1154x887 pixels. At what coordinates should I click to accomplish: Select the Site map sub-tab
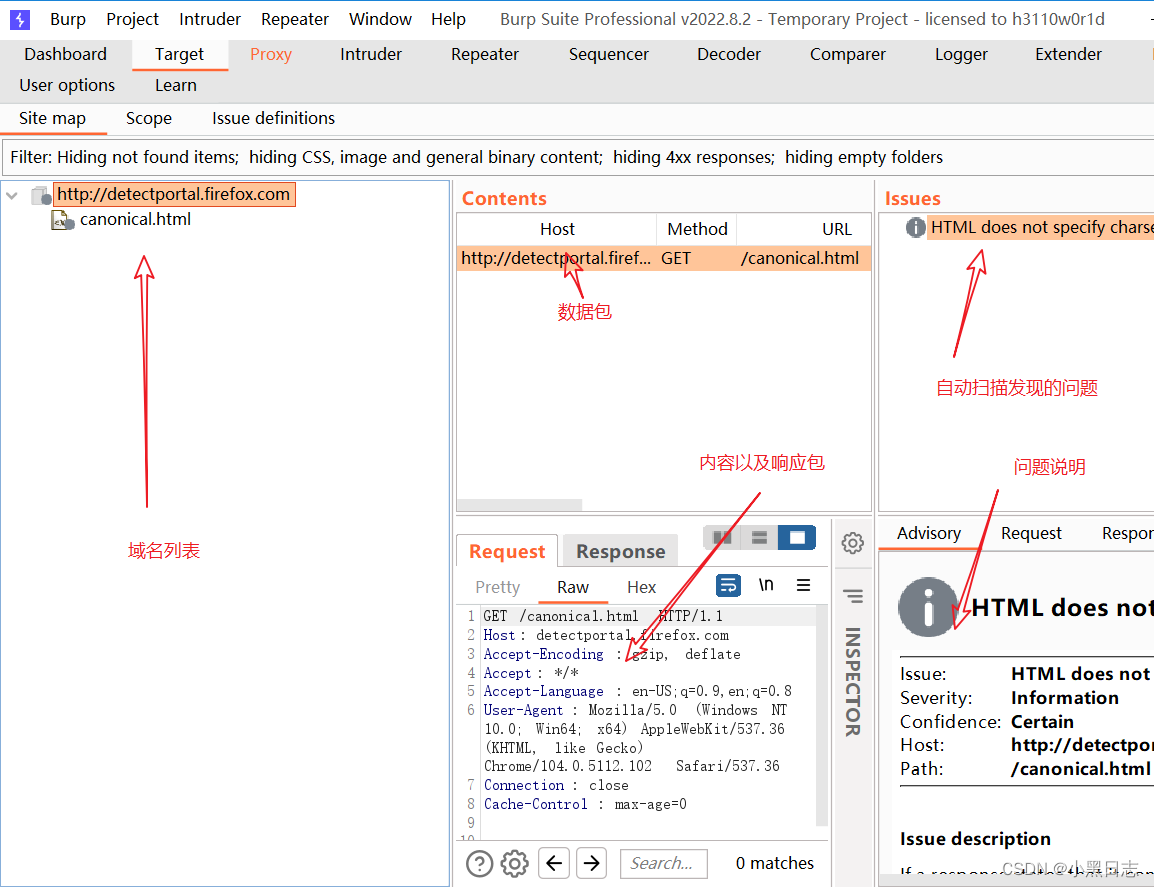click(52, 119)
